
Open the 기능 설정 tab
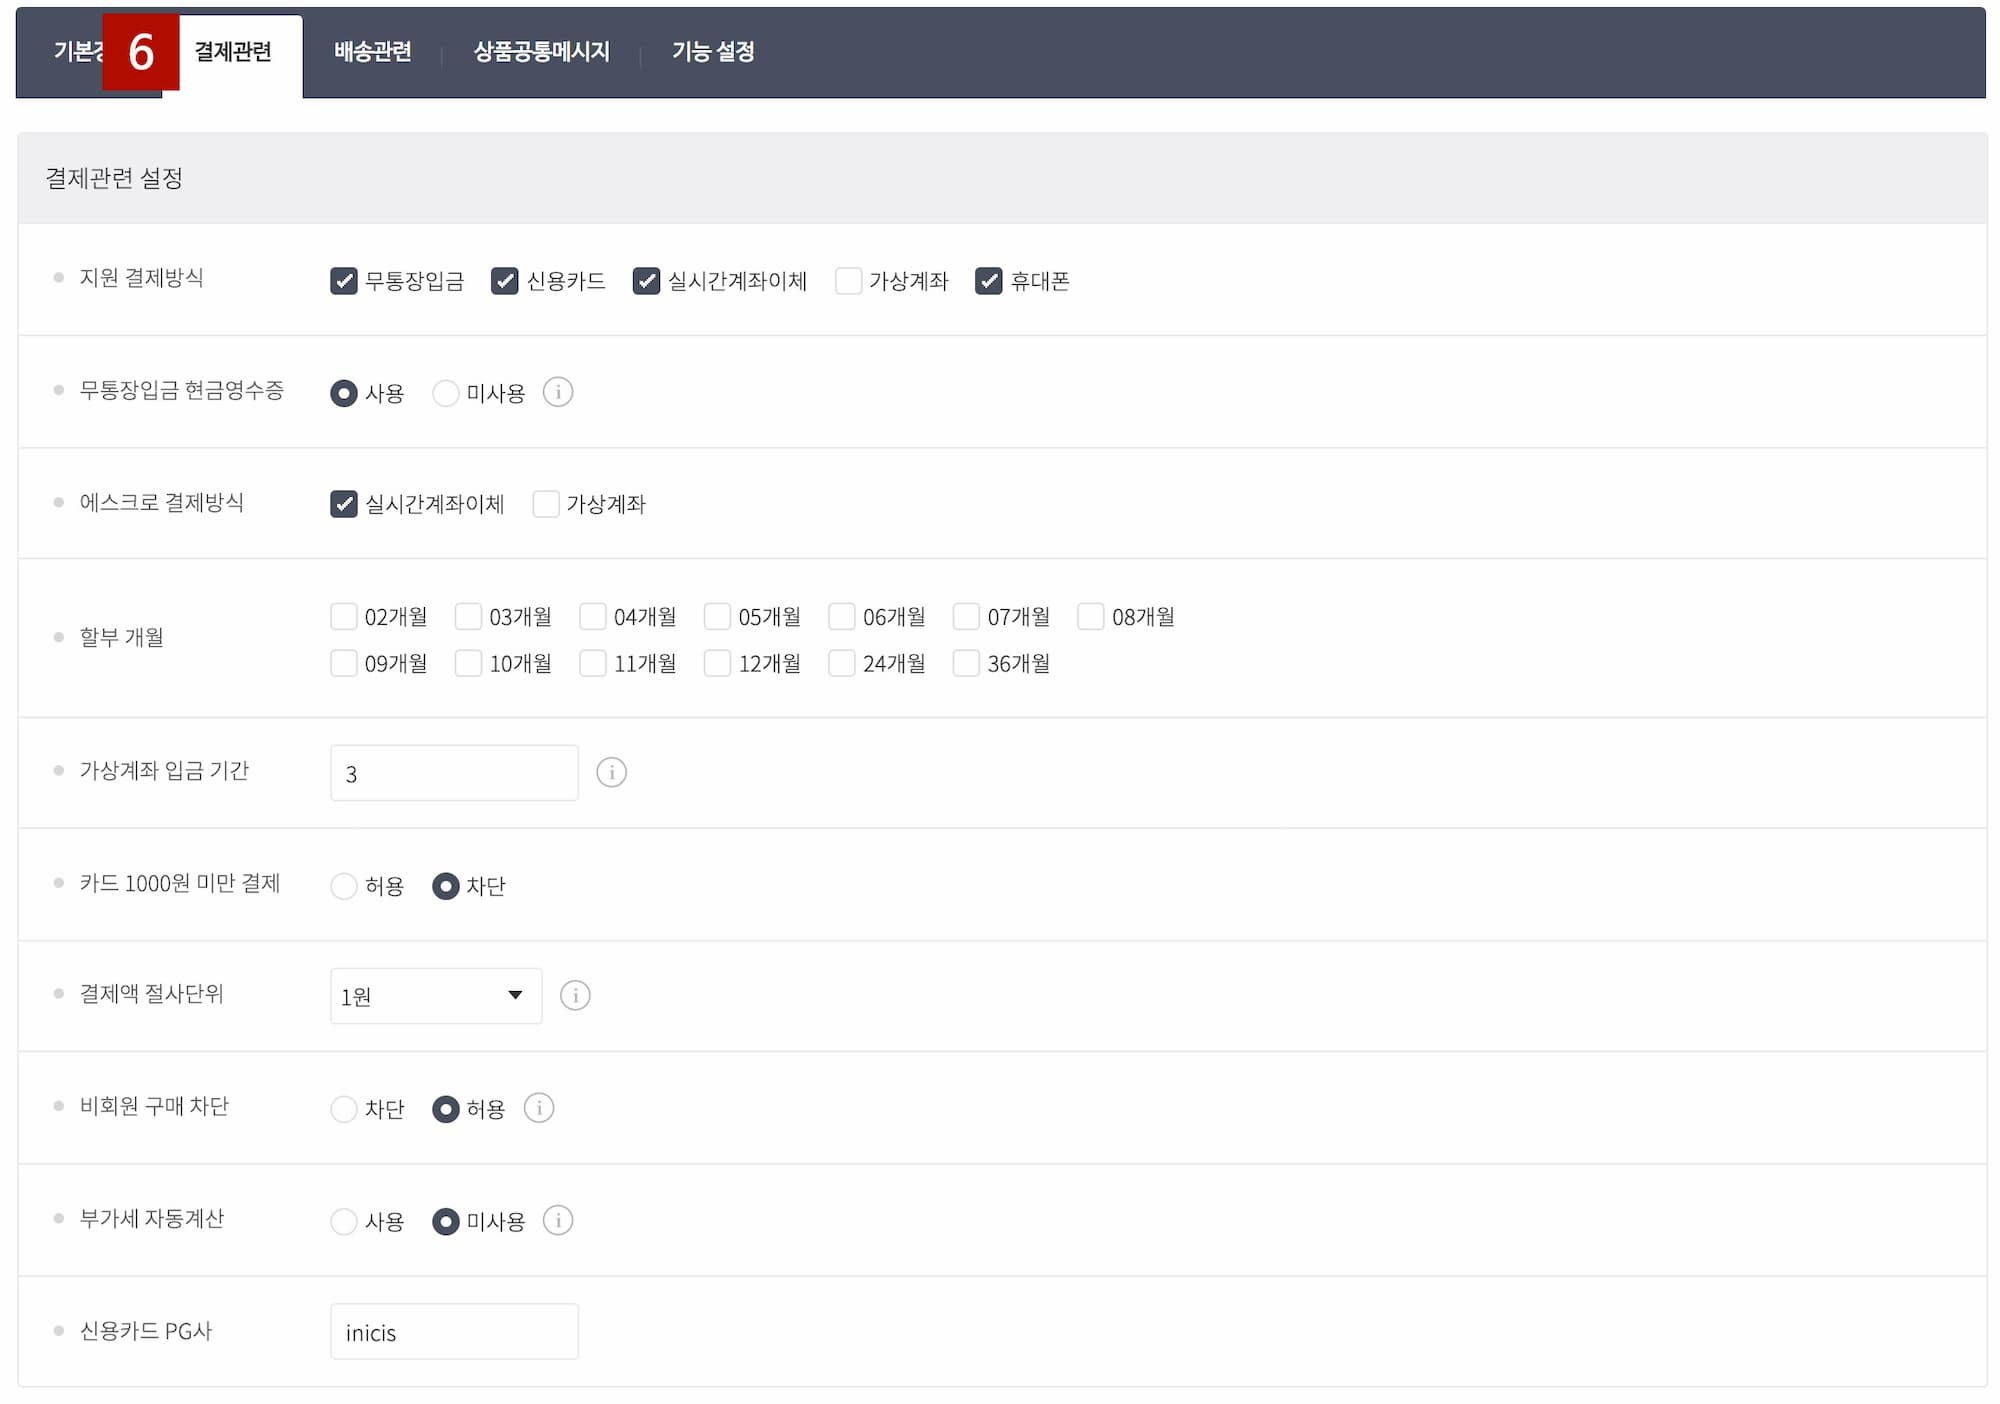coord(713,52)
